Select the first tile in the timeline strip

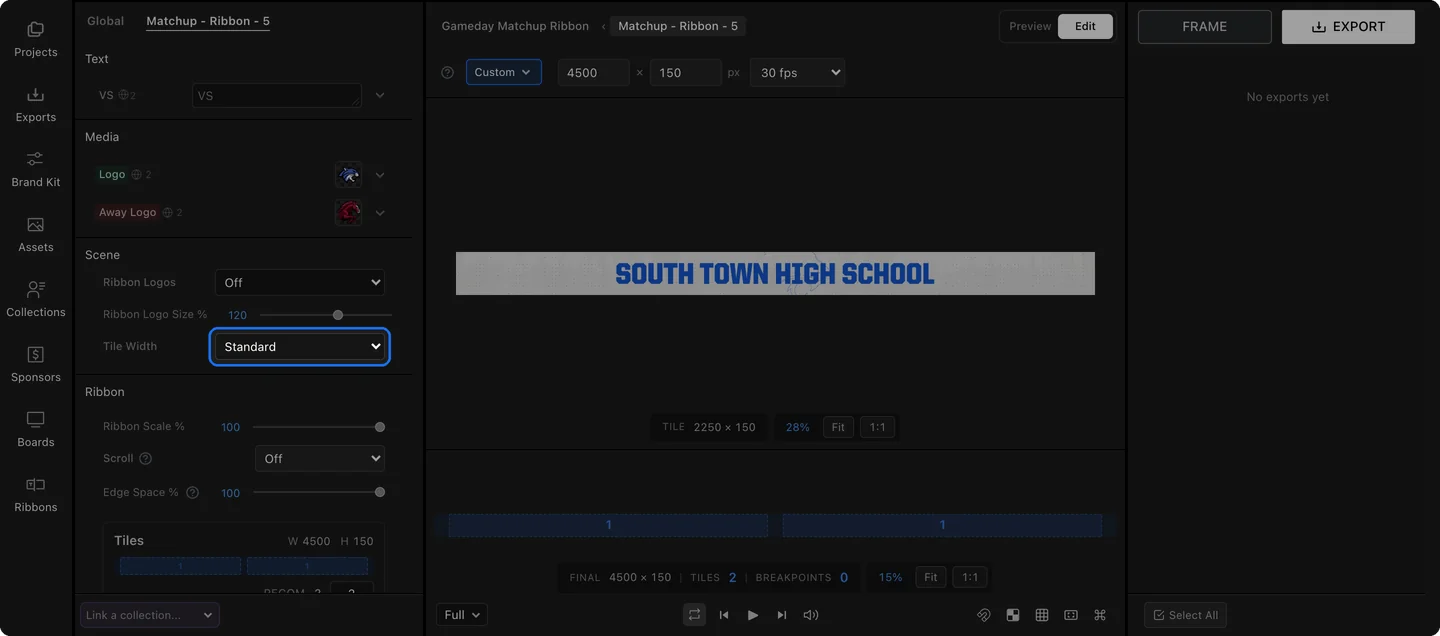[x=608, y=525]
